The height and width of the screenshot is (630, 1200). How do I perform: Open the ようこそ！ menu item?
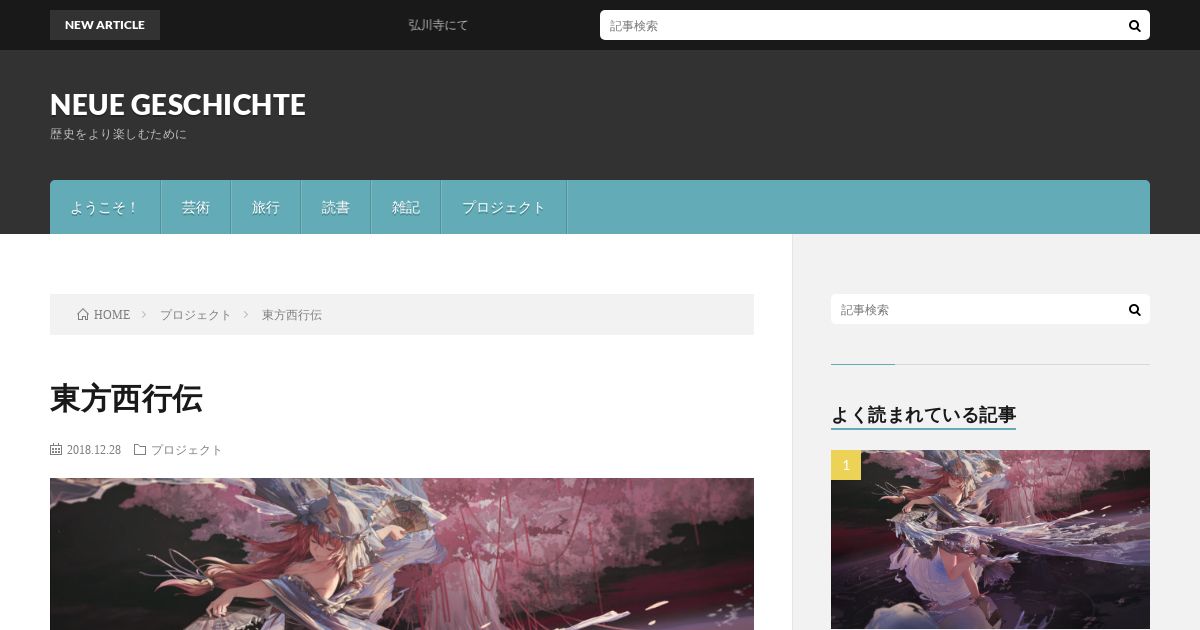[105, 207]
